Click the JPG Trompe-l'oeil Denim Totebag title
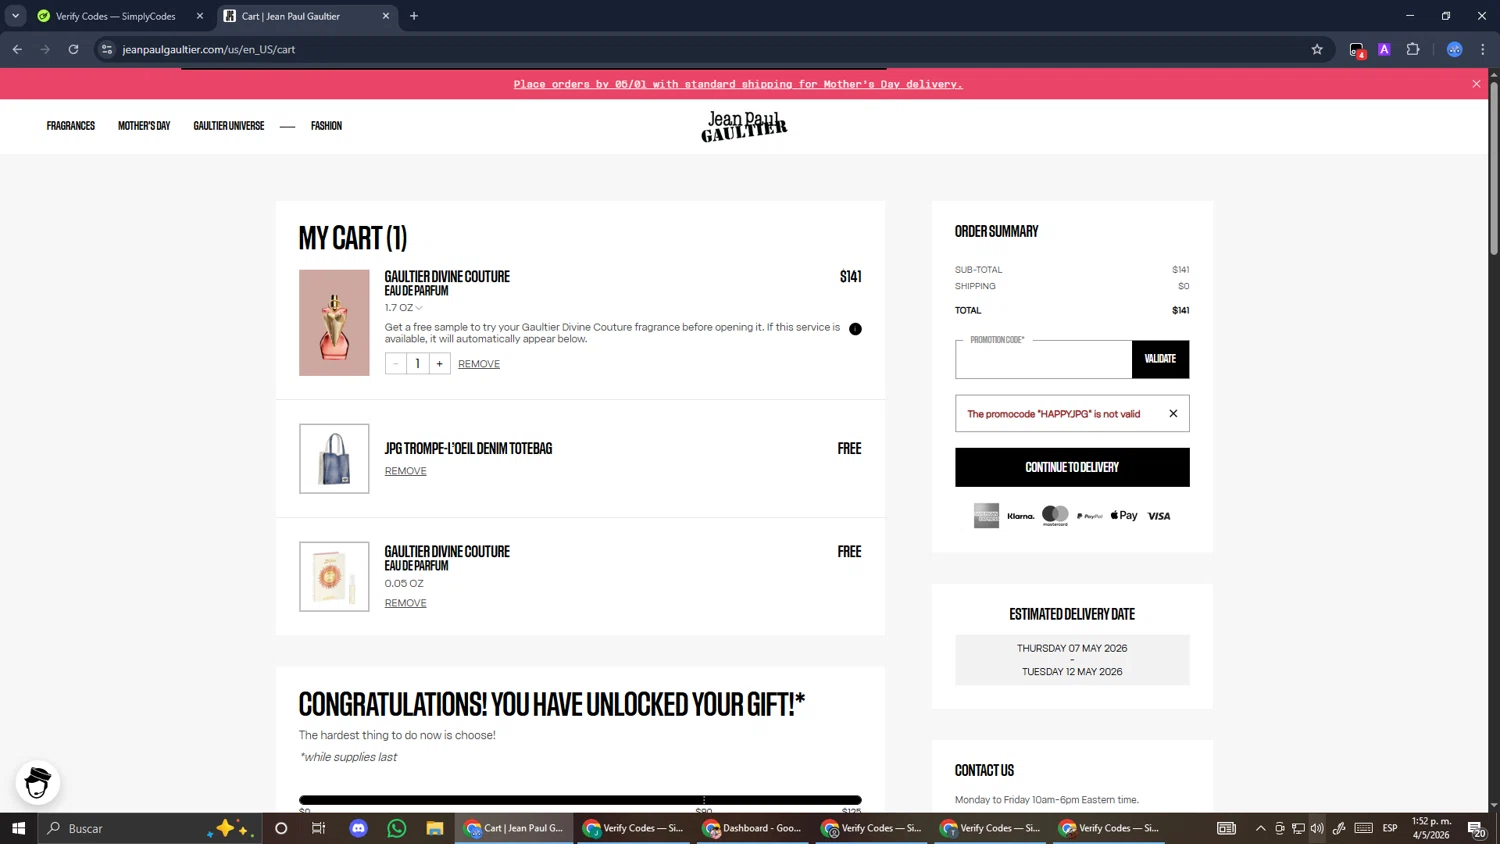 (468, 449)
